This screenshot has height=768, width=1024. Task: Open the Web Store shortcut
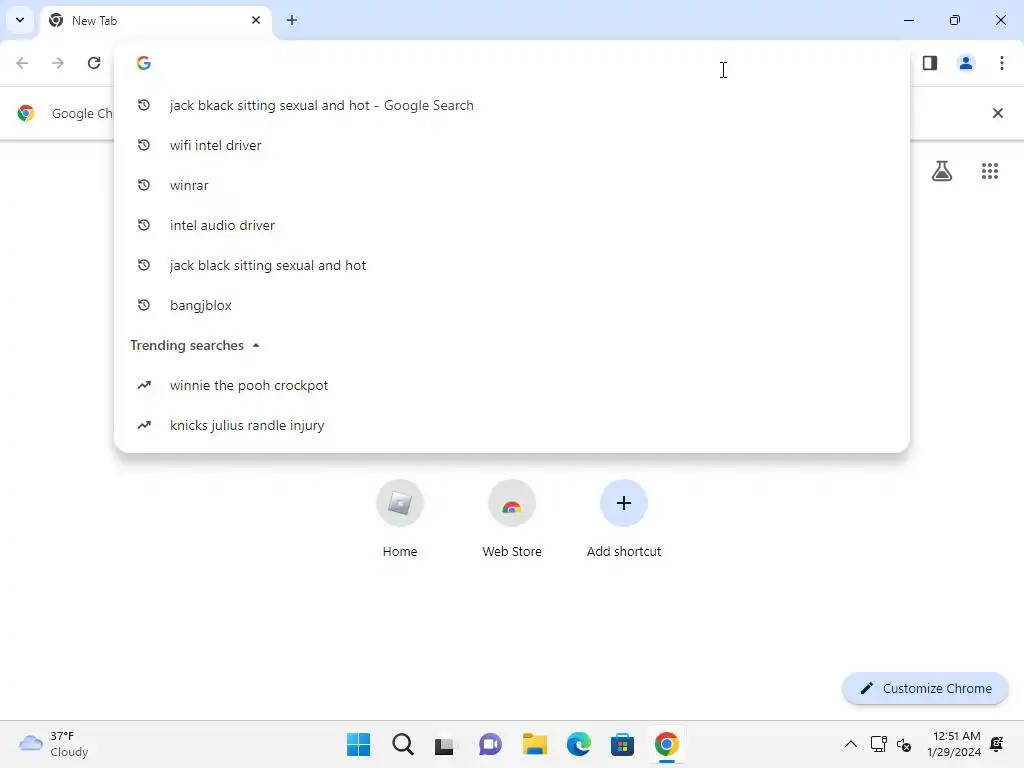coord(512,519)
